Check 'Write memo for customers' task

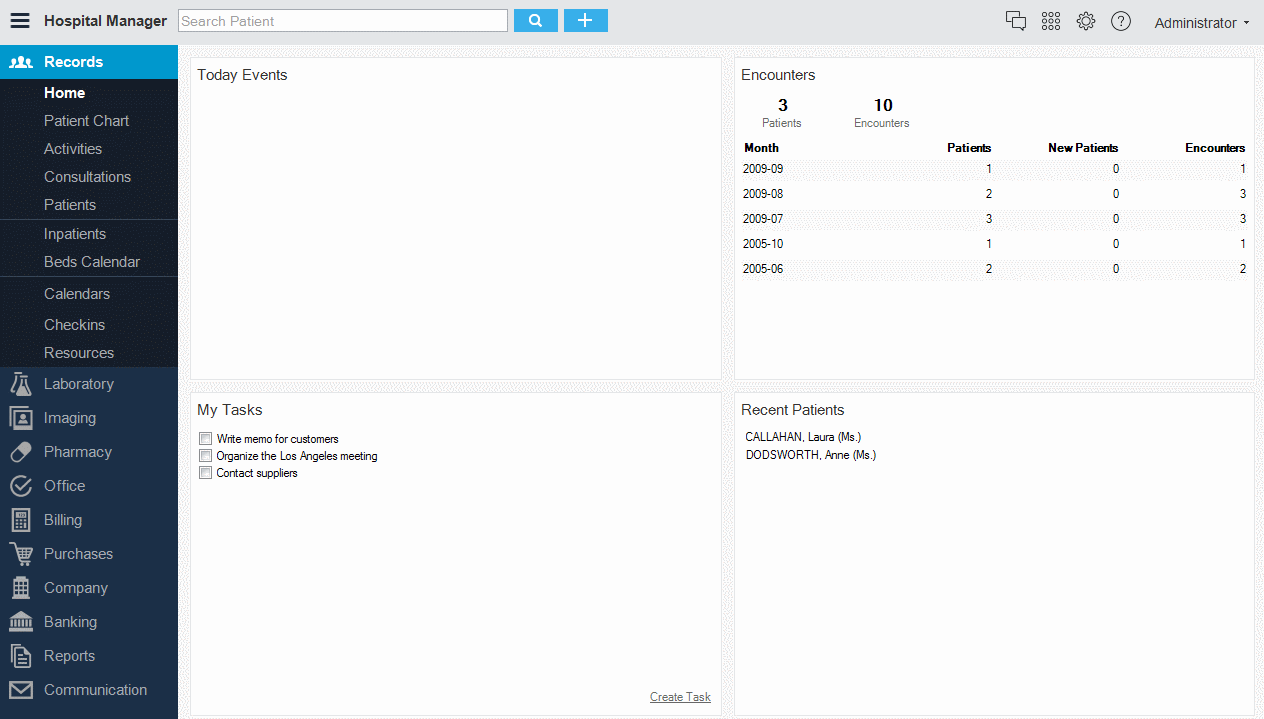click(206, 439)
